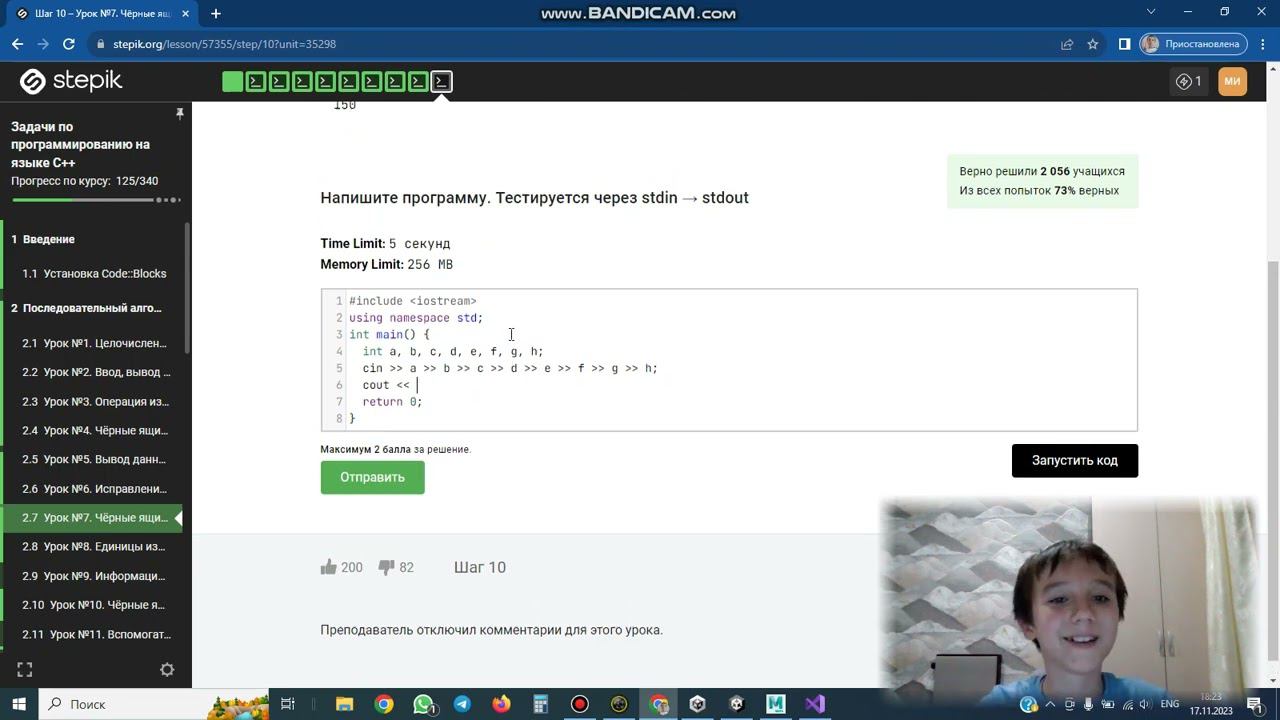Viewport: 1280px width, 720px height.
Task: Open the МИ user avatar menu
Action: (1232, 82)
